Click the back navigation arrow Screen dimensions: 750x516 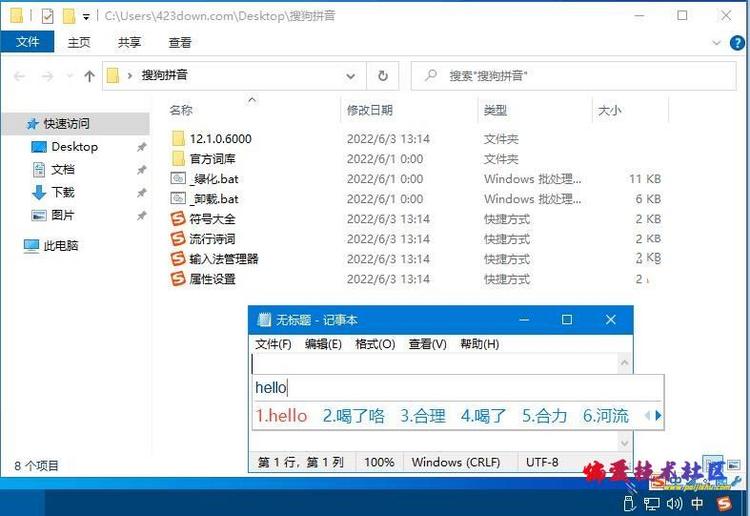[20, 76]
